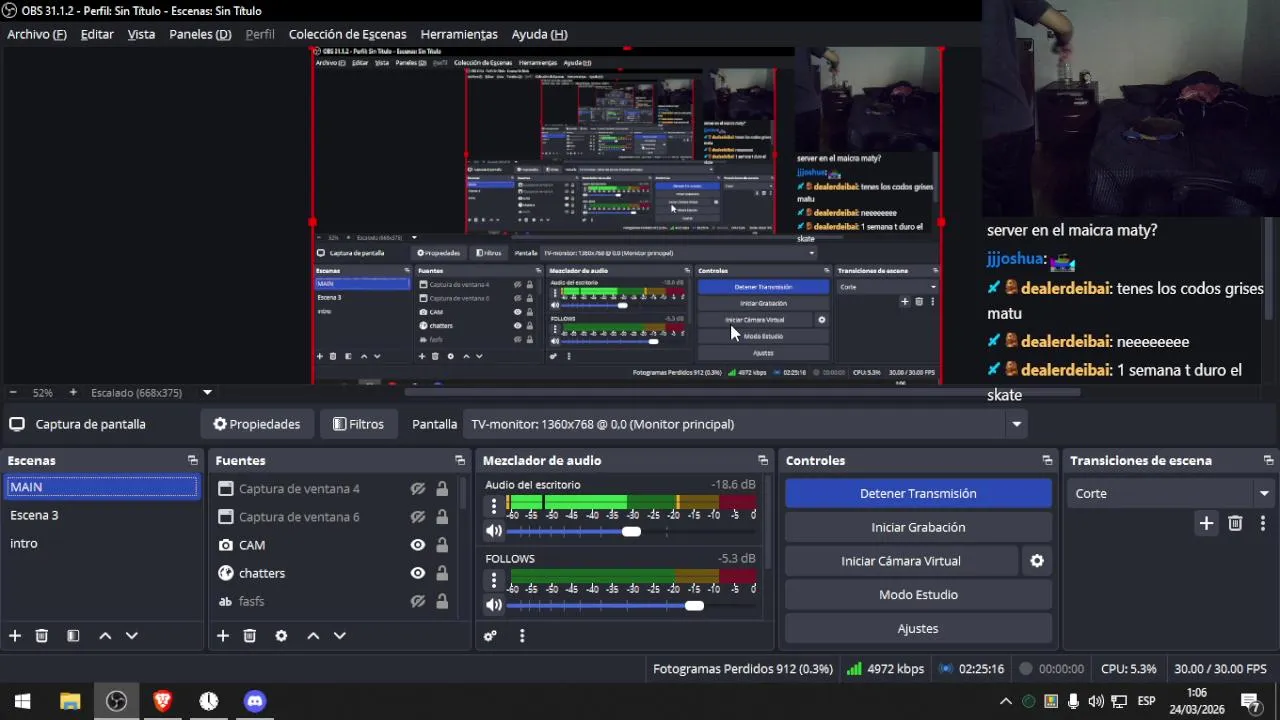Hide the chatters source
The height and width of the screenshot is (720, 1280).
pyautogui.click(x=418, y=573)
